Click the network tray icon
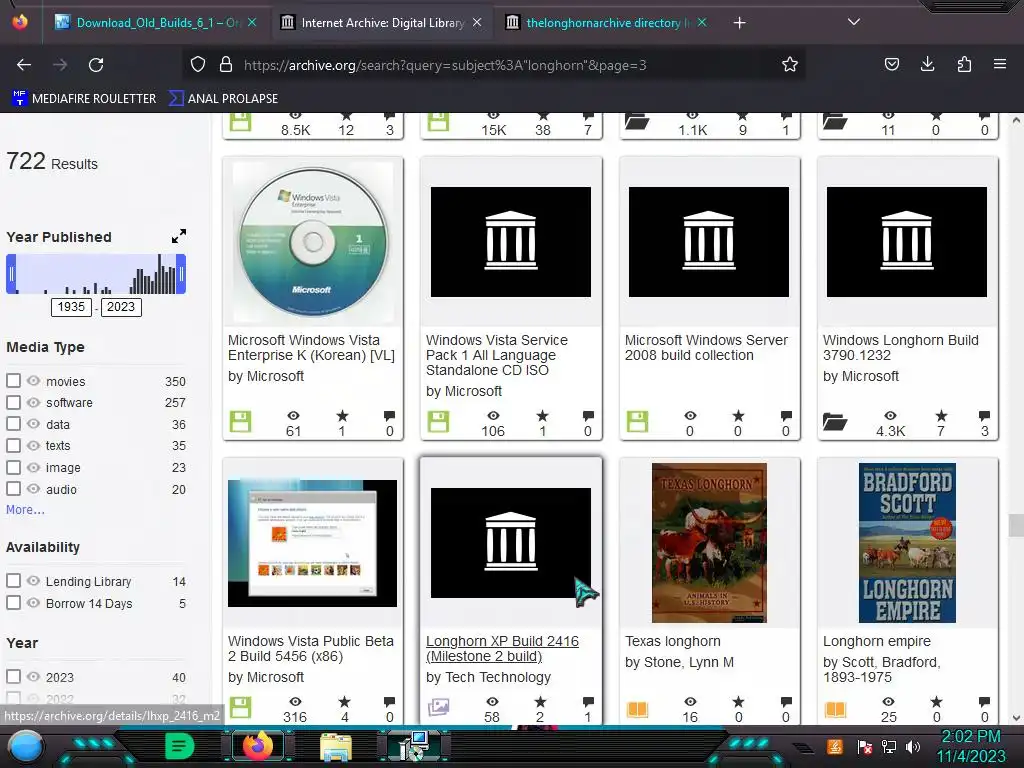This screenshot has height=768, width=1024. tap(889, 746)
